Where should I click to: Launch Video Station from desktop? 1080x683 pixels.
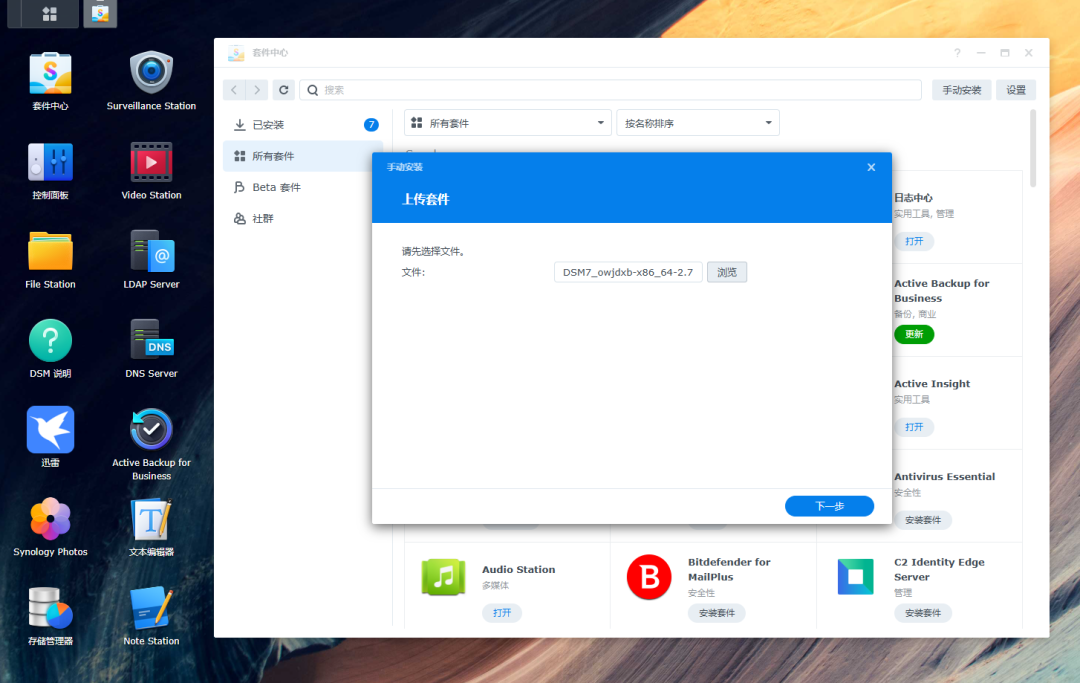tap(152, 162)
